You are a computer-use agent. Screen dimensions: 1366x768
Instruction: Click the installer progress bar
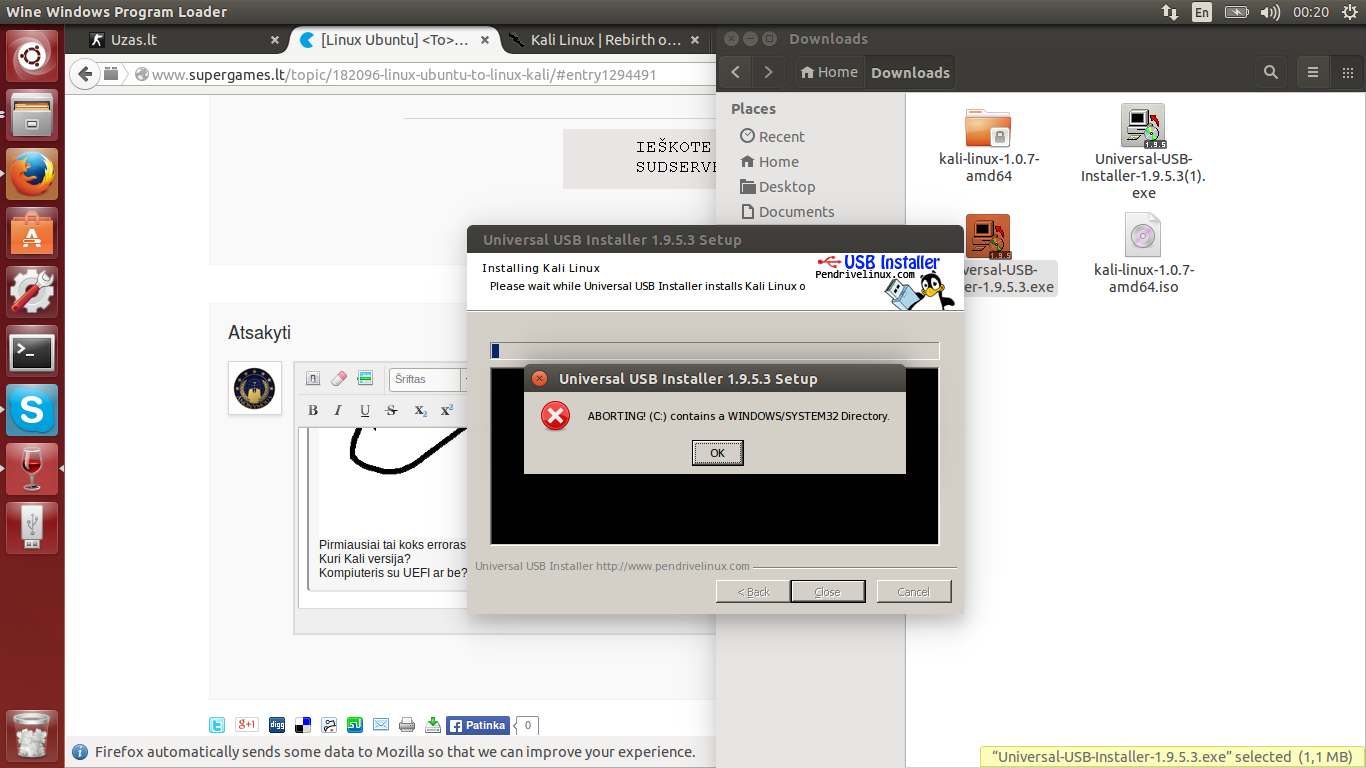[x=714, y=351]
